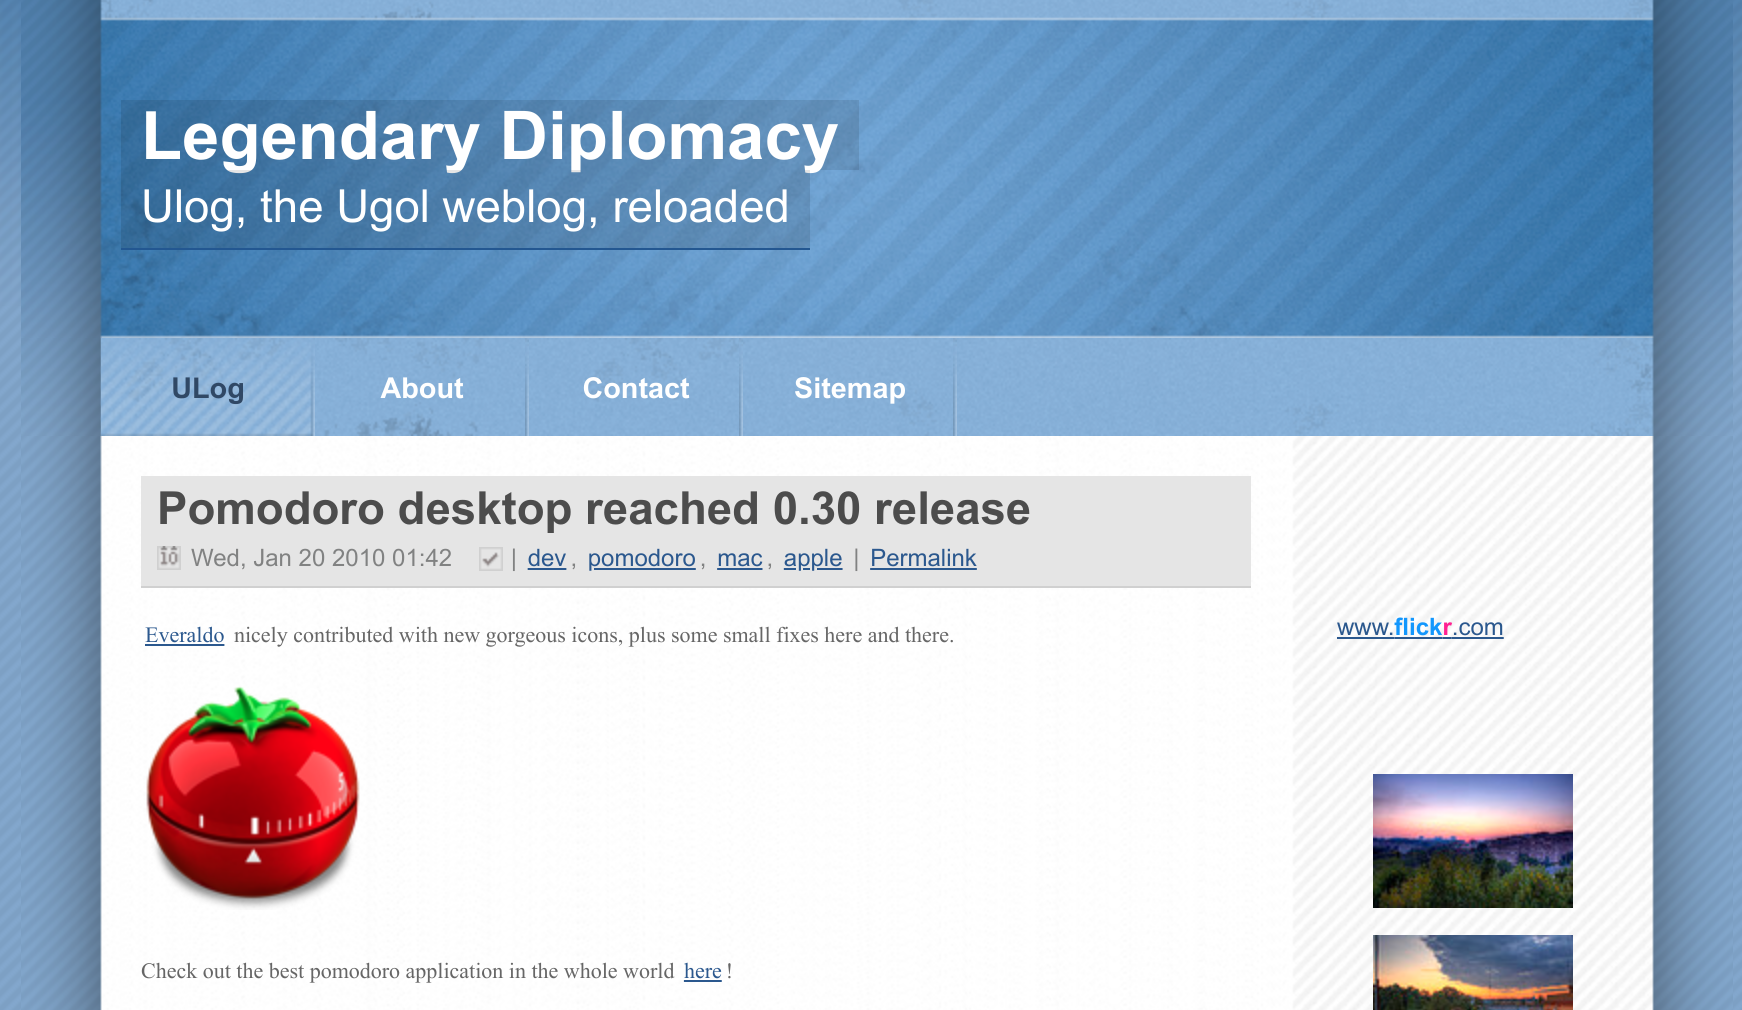The width and height of the screenshot is (1742, 1010).
Task: Open the mac tag link
Action: (739, 558)
